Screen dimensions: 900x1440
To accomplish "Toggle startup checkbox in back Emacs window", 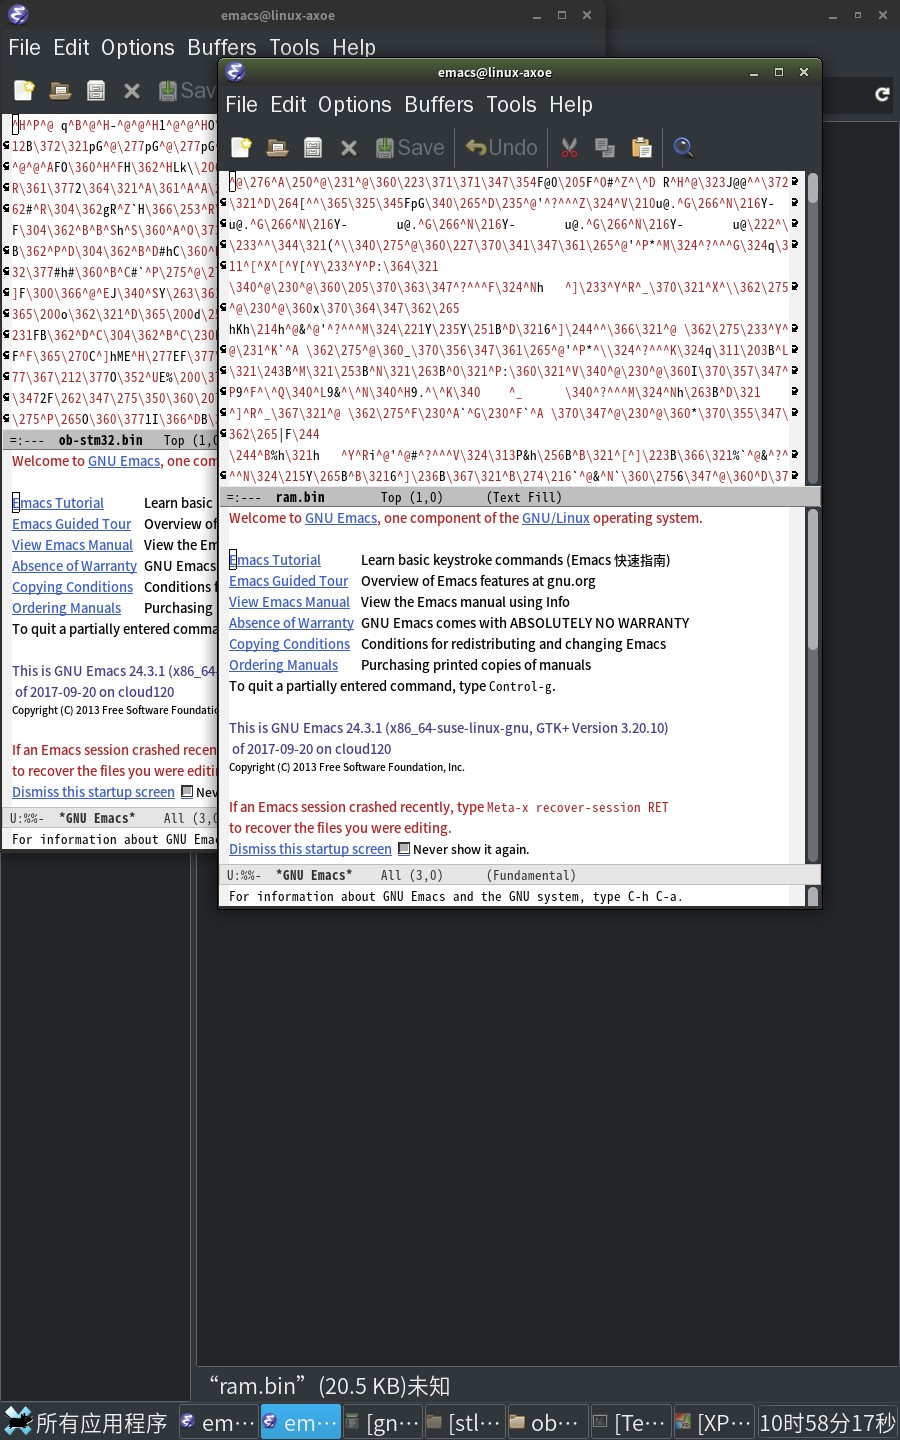I will (x=187, y=792).
